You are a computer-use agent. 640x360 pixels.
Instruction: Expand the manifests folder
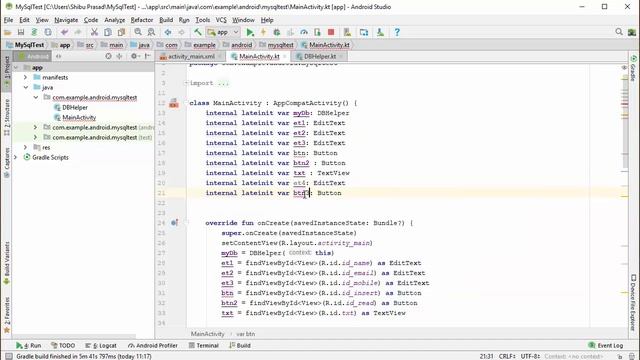point(26,78)
